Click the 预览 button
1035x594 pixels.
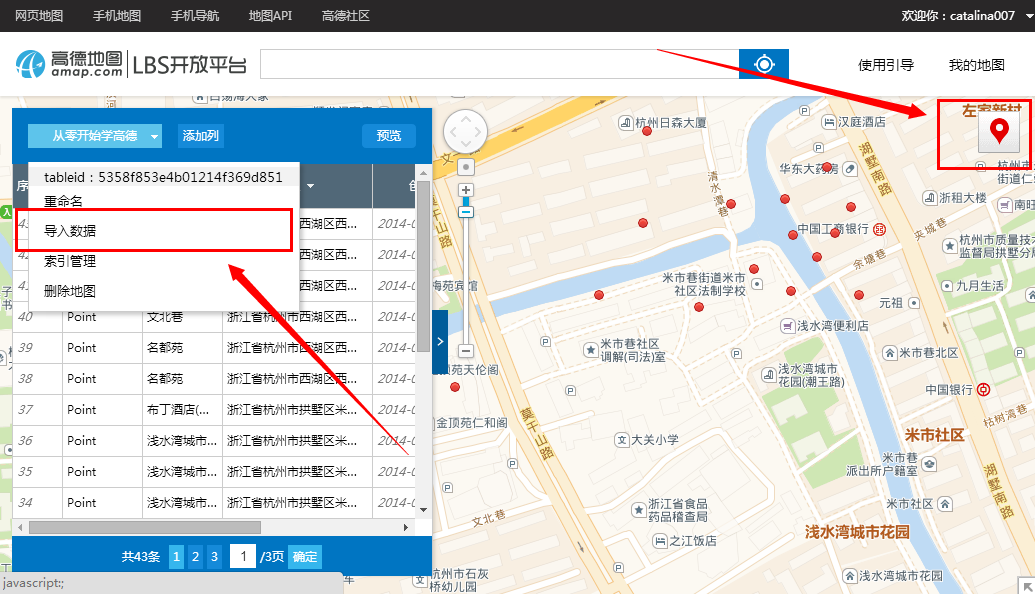click(389, 136)
